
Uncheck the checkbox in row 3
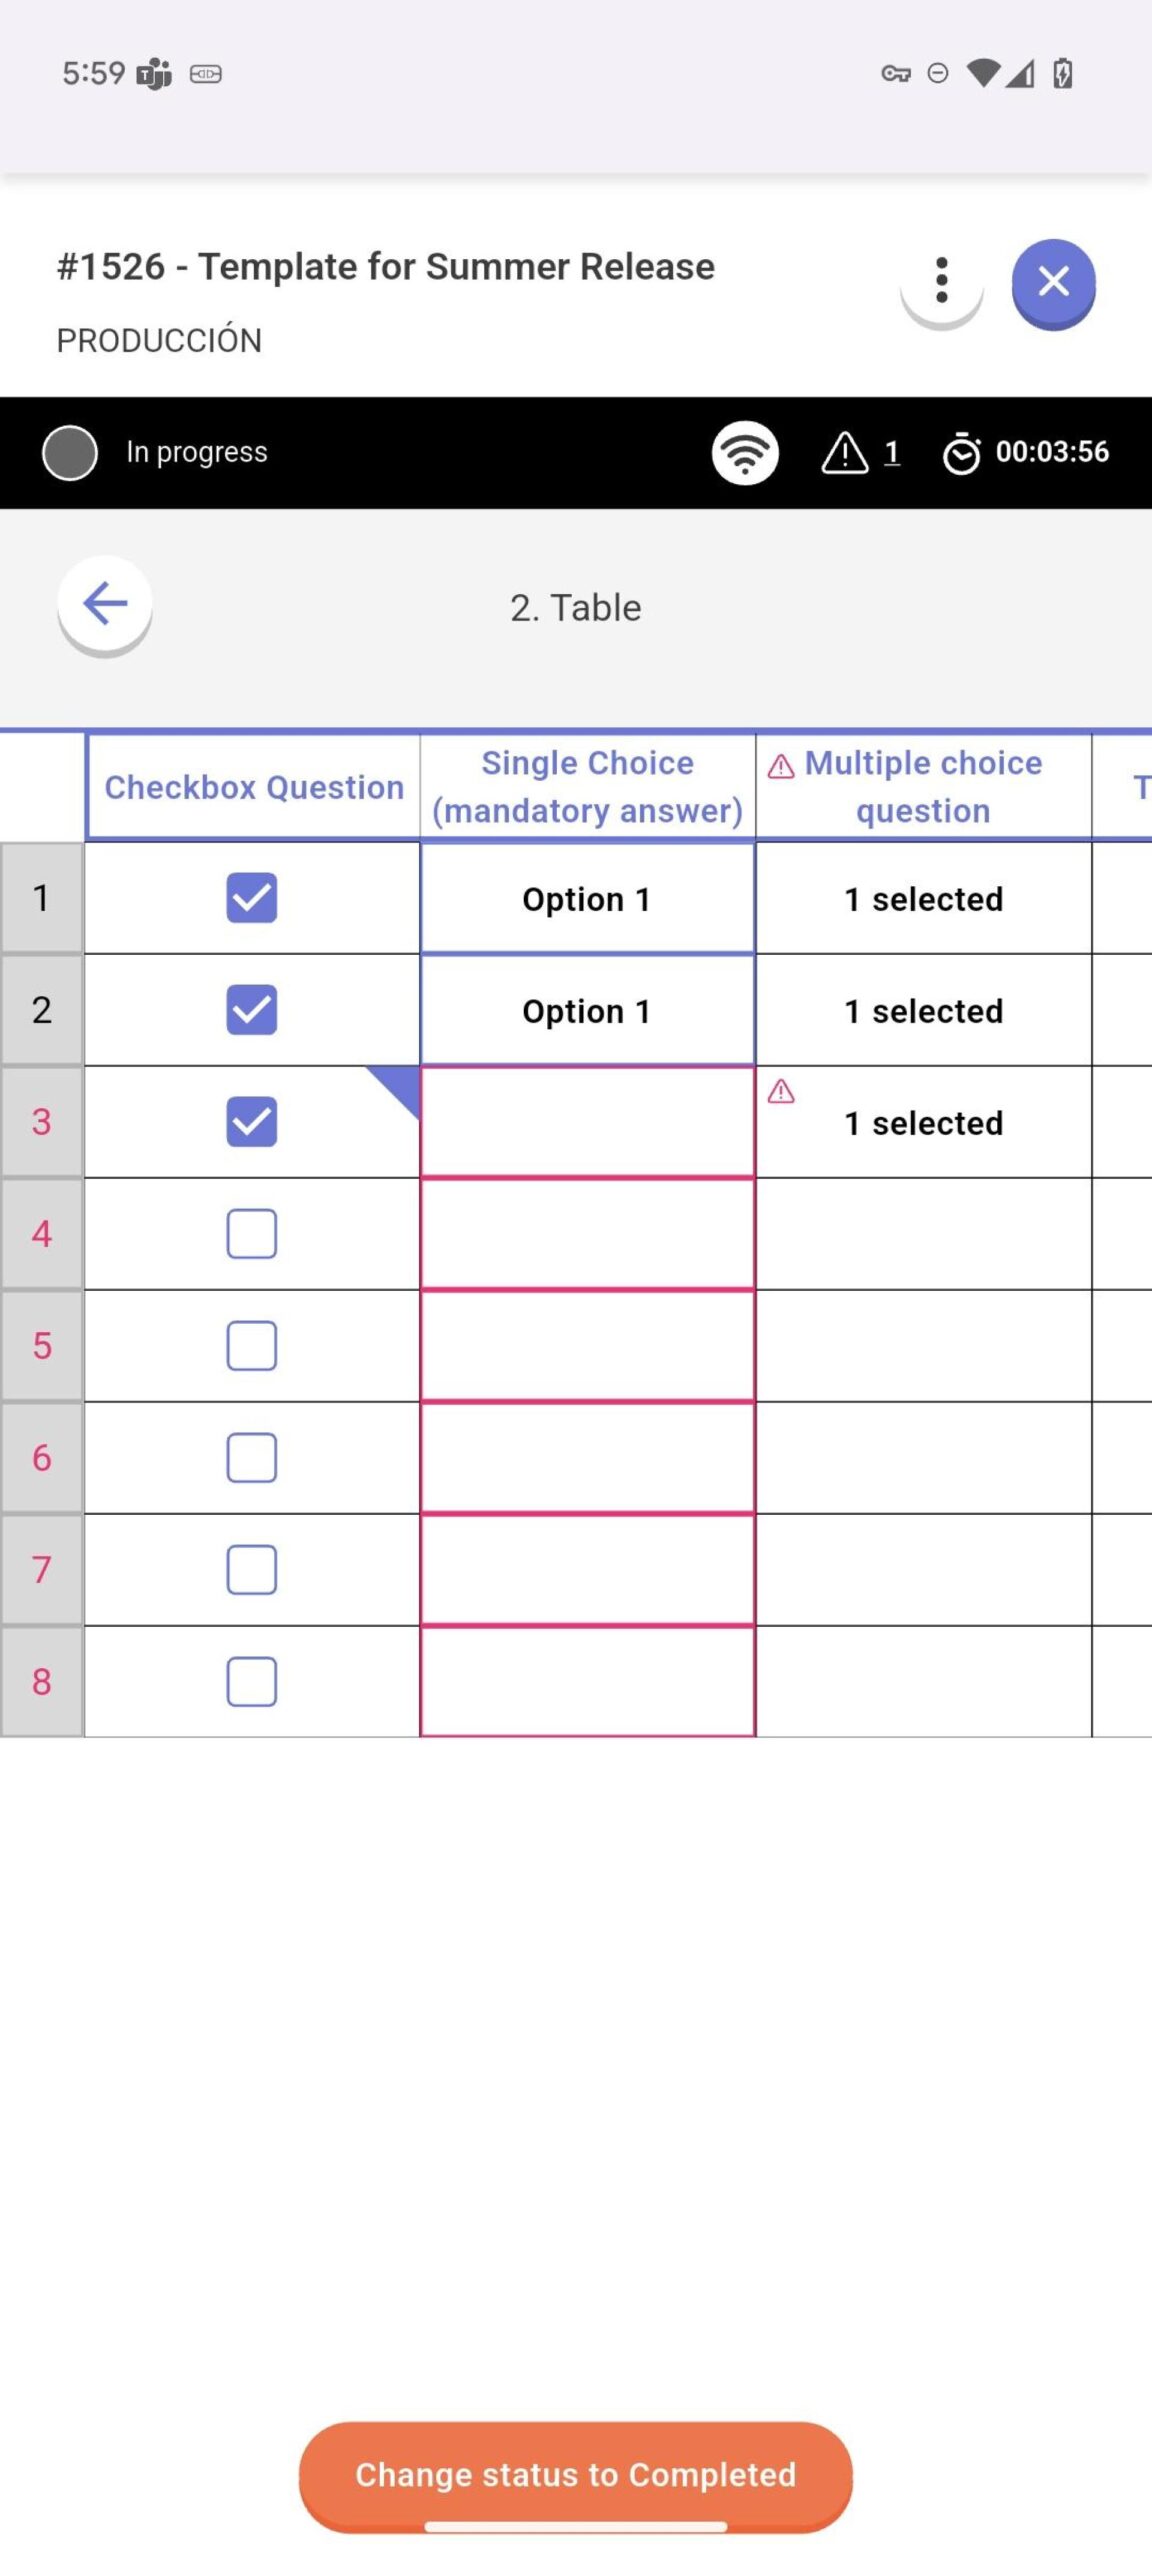point(252,1122)
